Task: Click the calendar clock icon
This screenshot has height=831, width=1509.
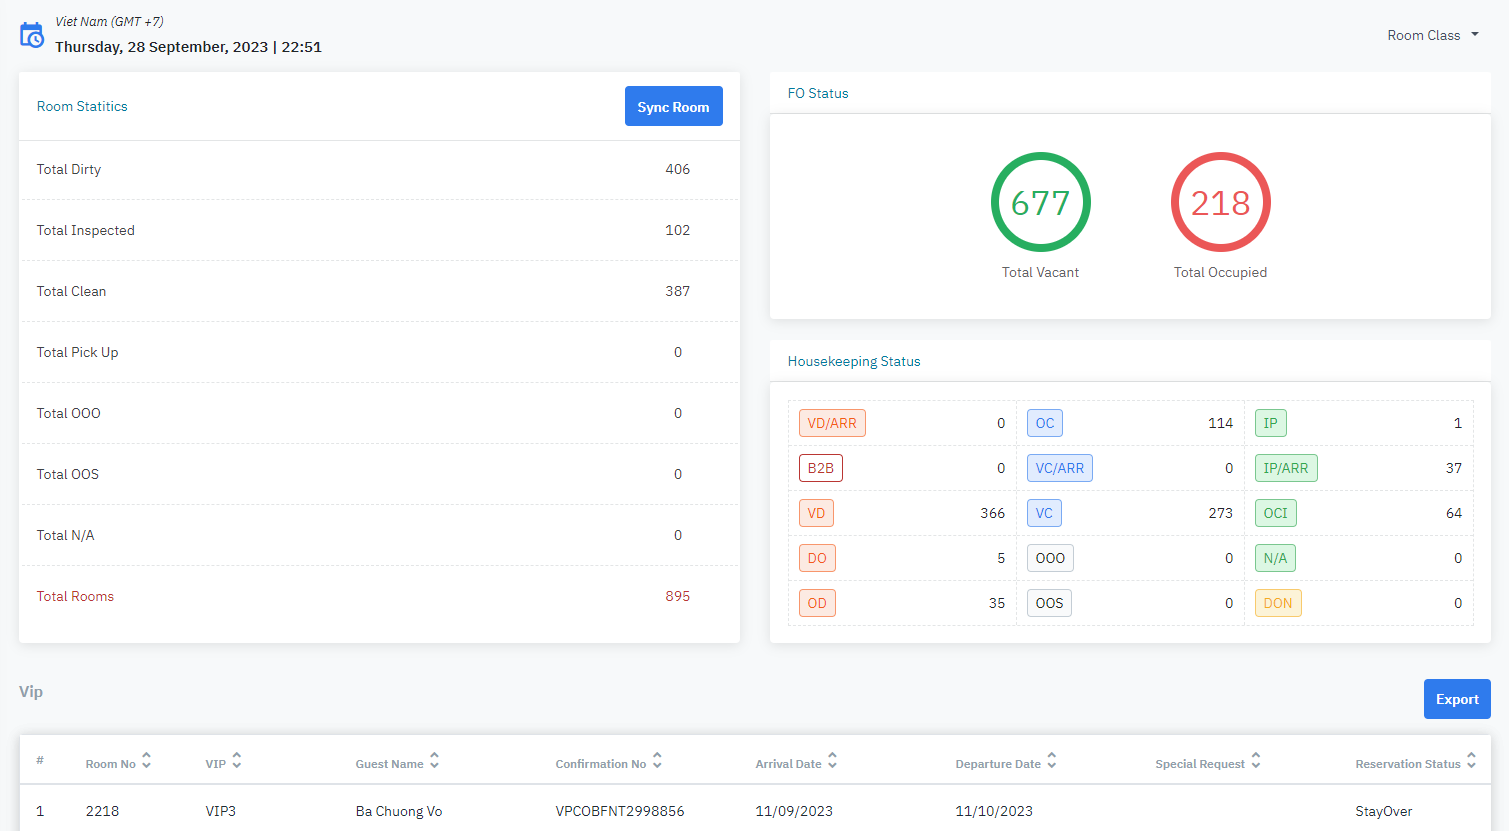Action: point(32,35)
